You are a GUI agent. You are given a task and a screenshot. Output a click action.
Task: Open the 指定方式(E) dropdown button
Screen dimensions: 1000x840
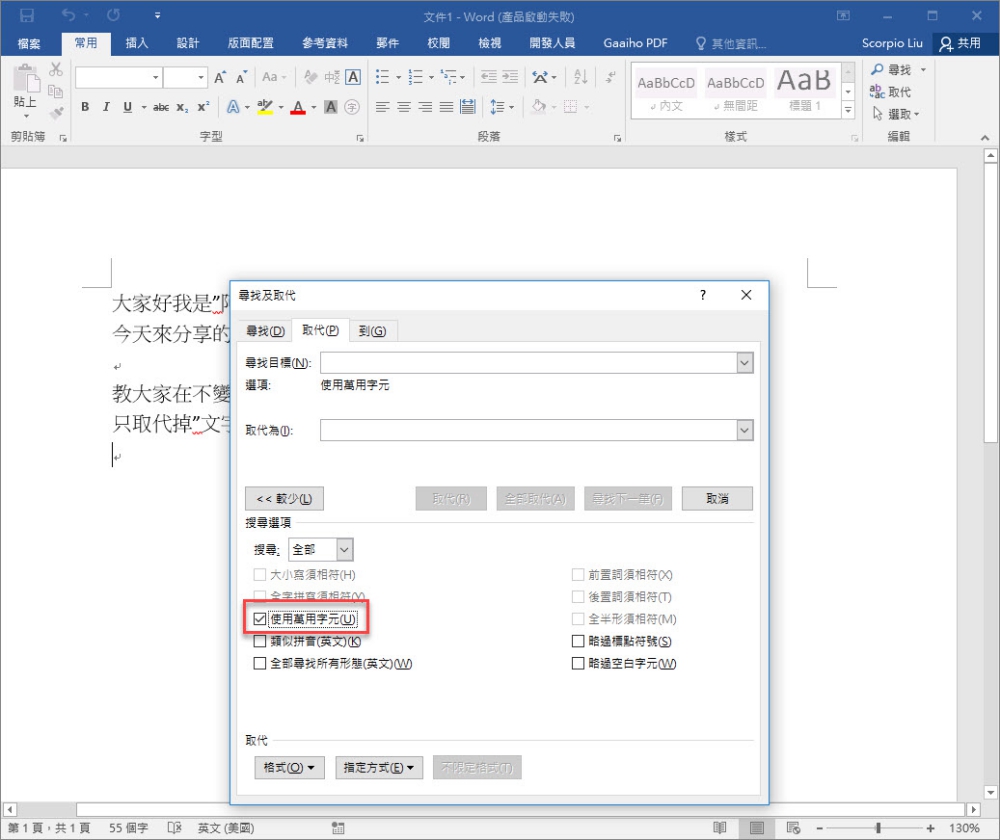tap(378, 768)
